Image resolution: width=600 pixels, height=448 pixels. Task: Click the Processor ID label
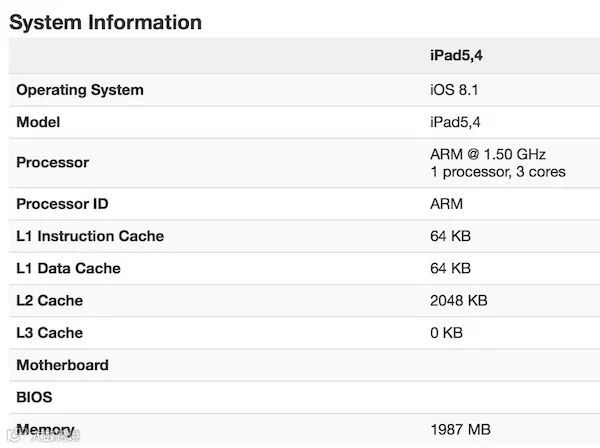[x=62, y=204]
